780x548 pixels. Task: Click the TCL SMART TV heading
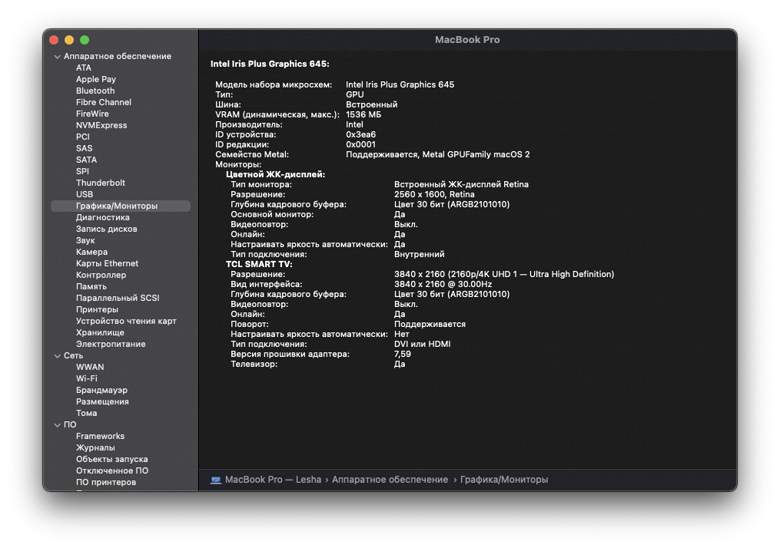pyautogui.click(x=259, y=264)
